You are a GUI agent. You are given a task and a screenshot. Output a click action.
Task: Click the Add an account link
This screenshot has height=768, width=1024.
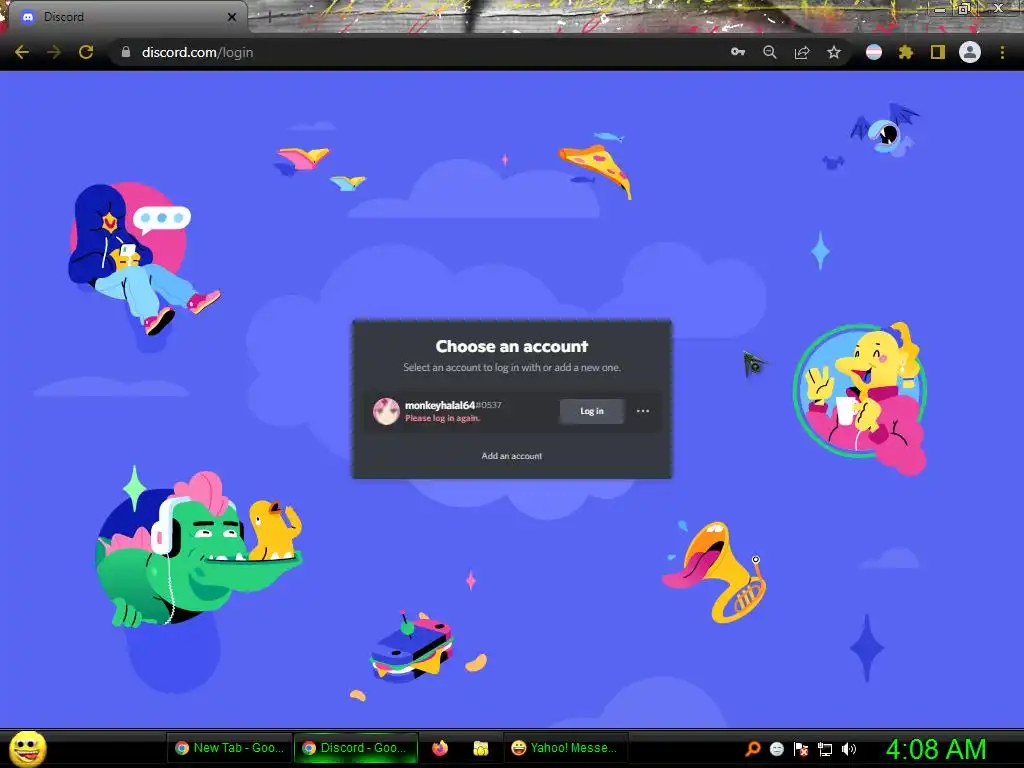511,456
